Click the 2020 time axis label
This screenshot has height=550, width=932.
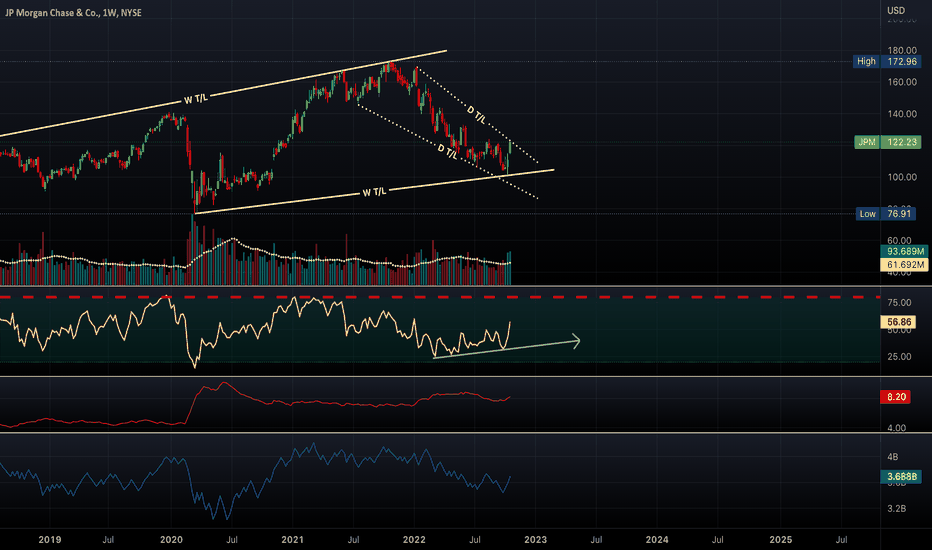[171, 540]
